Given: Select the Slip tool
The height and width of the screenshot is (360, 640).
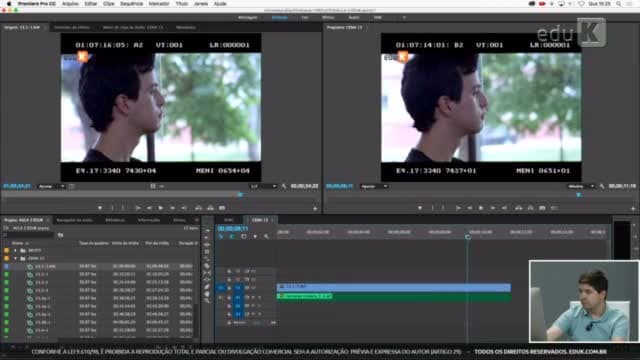Looking at the screenshot, I should (207, 273).
